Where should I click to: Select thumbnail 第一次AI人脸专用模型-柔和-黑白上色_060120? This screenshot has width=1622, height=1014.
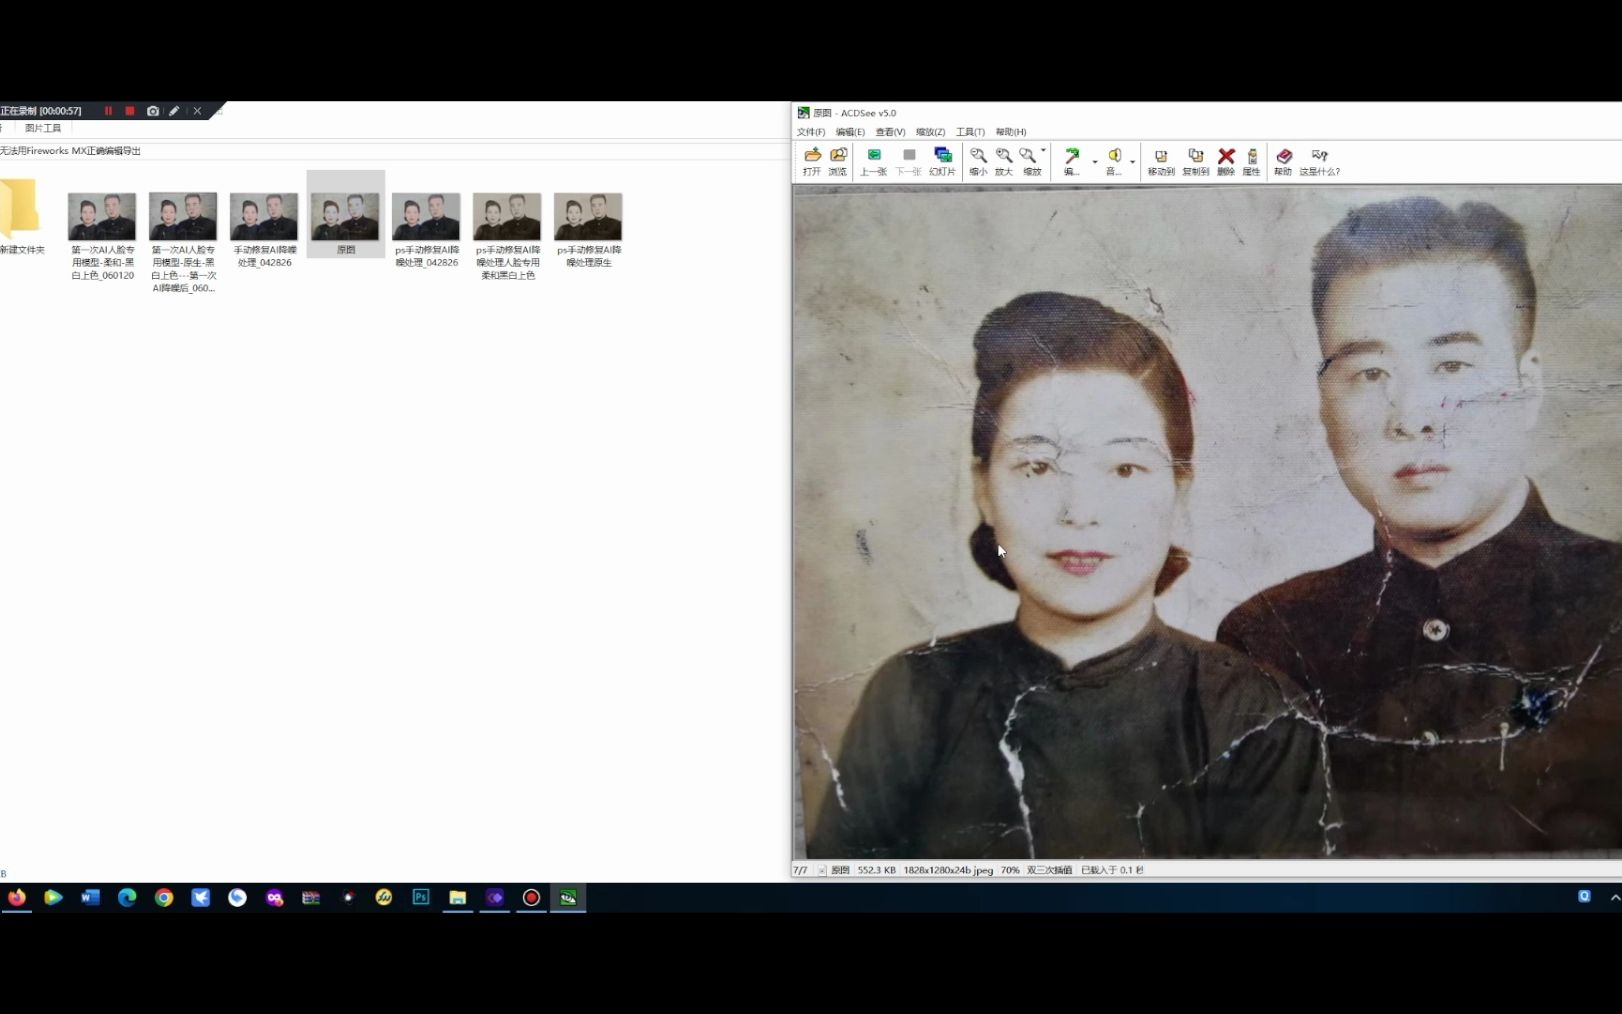point(102,236)
